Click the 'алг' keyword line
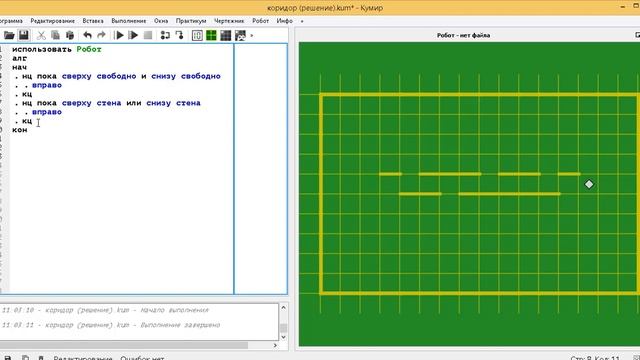The image size is (640, 360). click(x=20, y=58)
